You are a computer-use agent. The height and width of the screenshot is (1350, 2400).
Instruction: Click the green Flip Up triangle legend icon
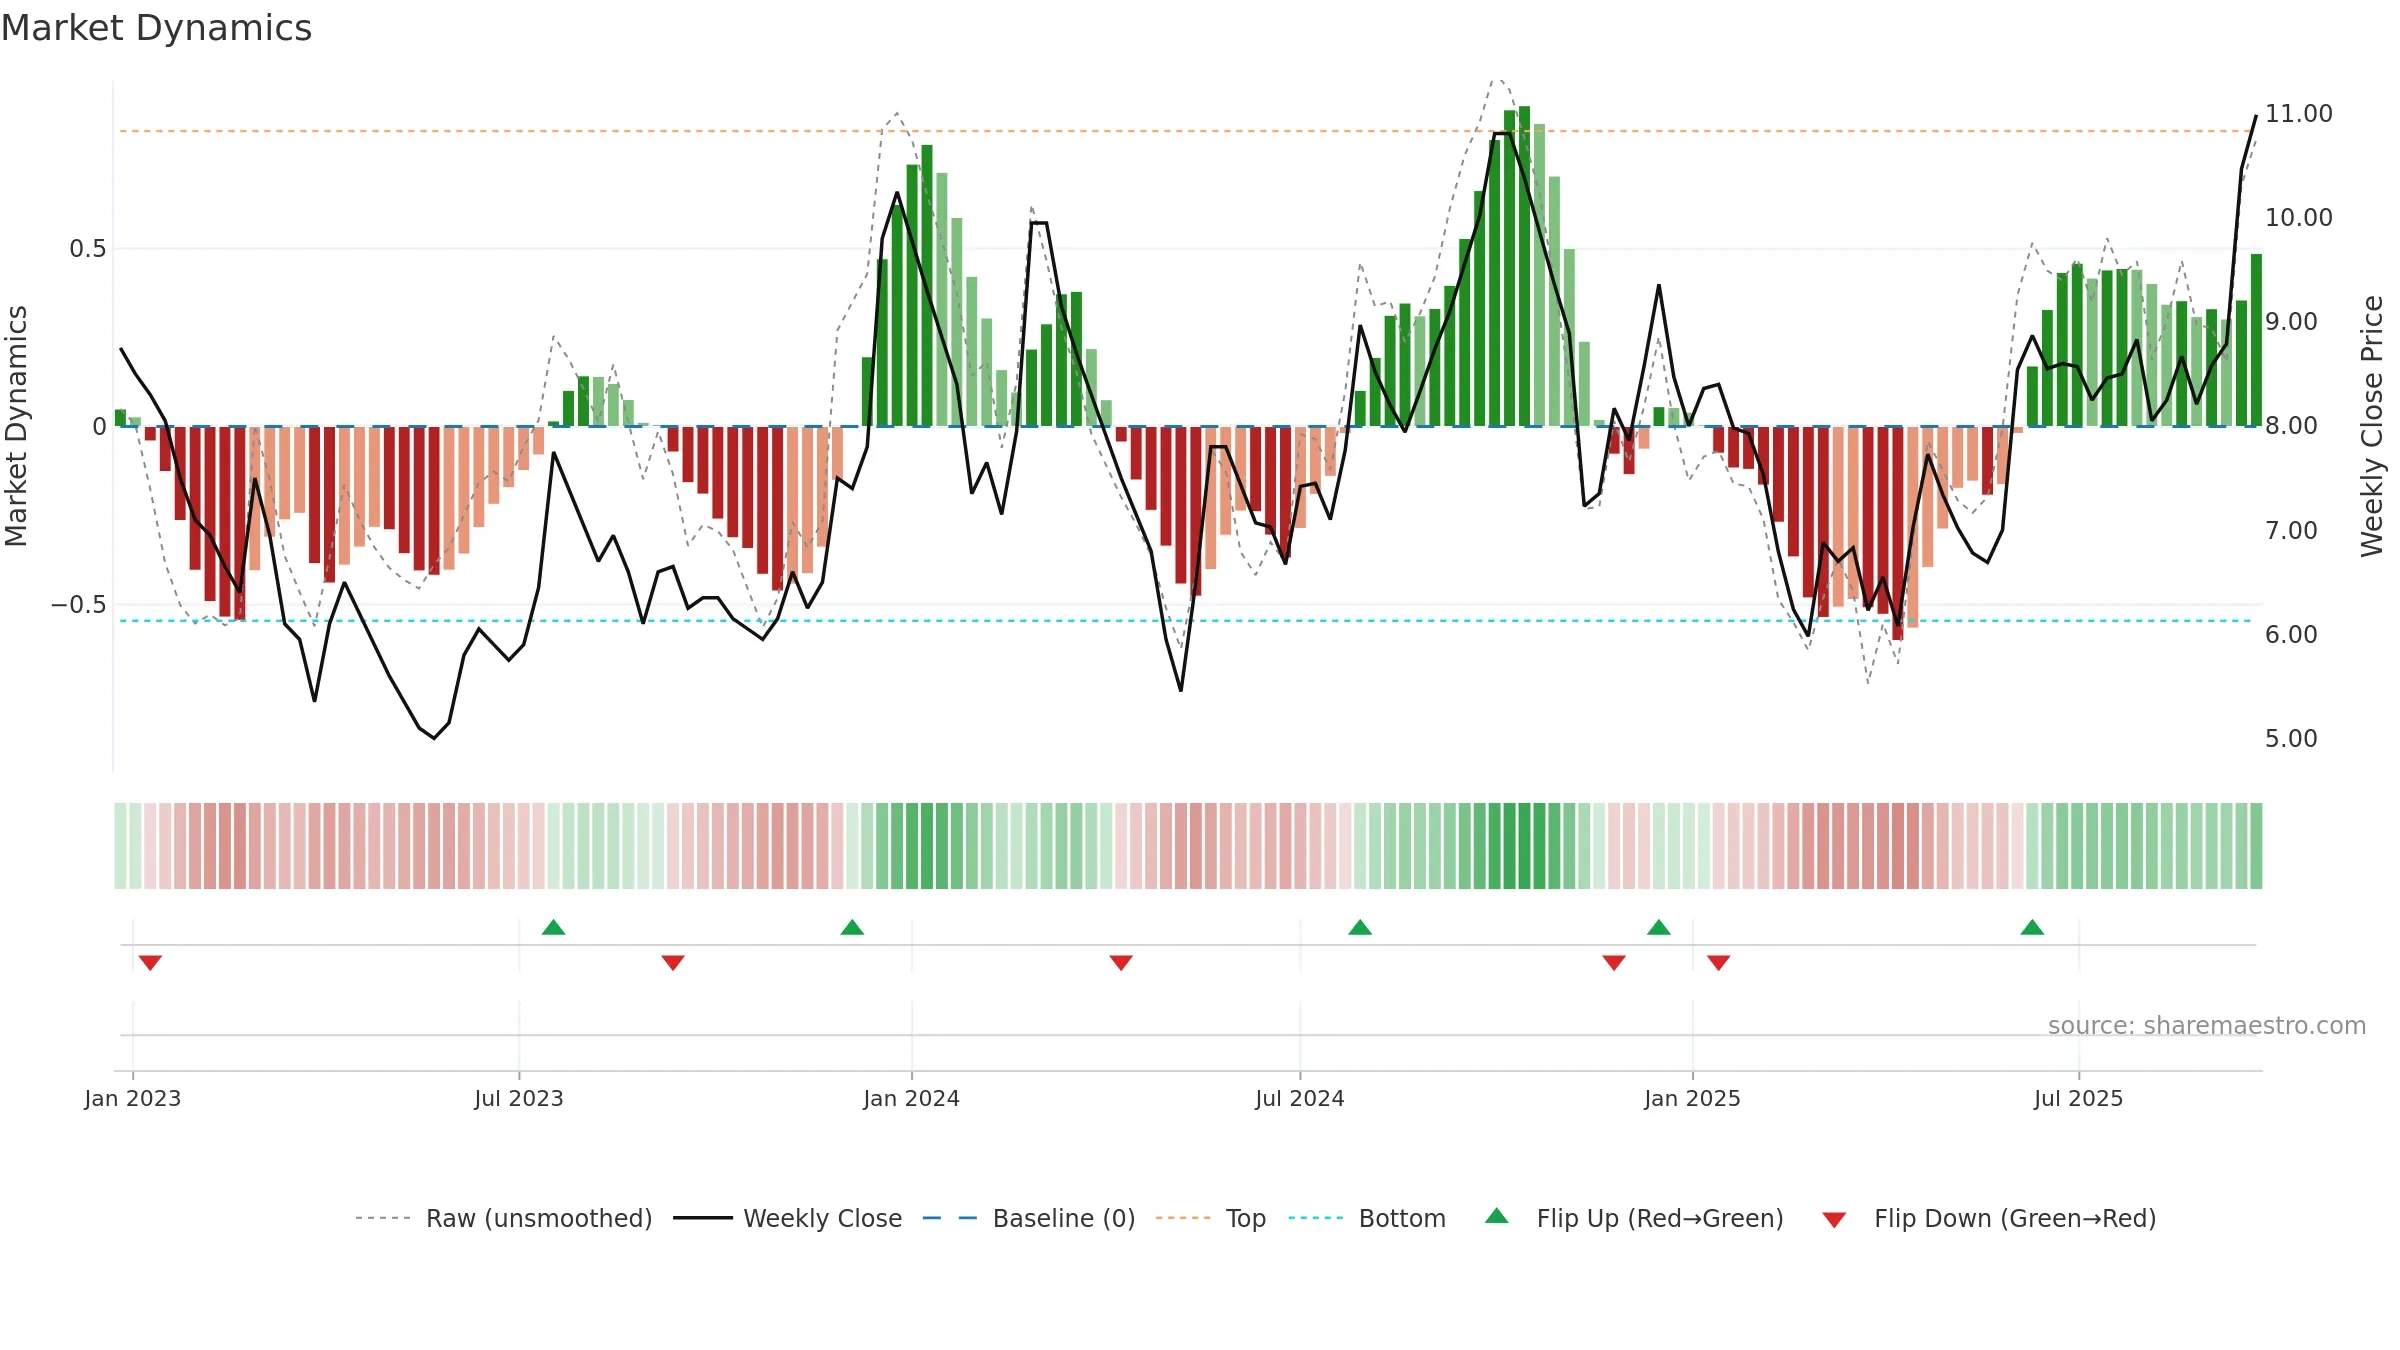[x=1497, y=1216]
